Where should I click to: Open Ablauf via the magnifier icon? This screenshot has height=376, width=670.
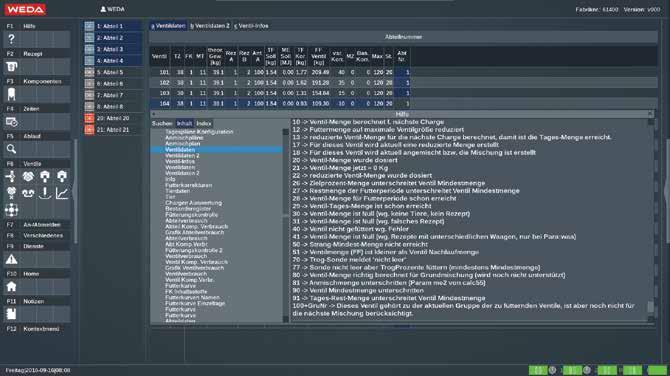coord(12,149)
